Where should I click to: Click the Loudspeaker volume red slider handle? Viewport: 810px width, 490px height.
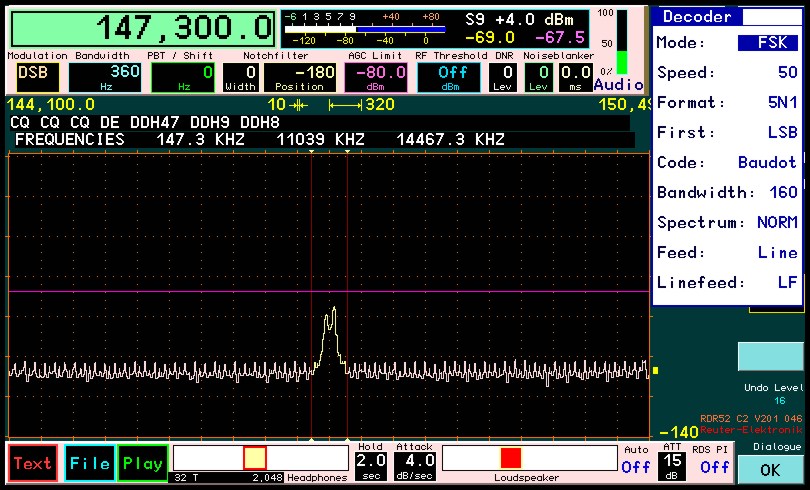510,458
